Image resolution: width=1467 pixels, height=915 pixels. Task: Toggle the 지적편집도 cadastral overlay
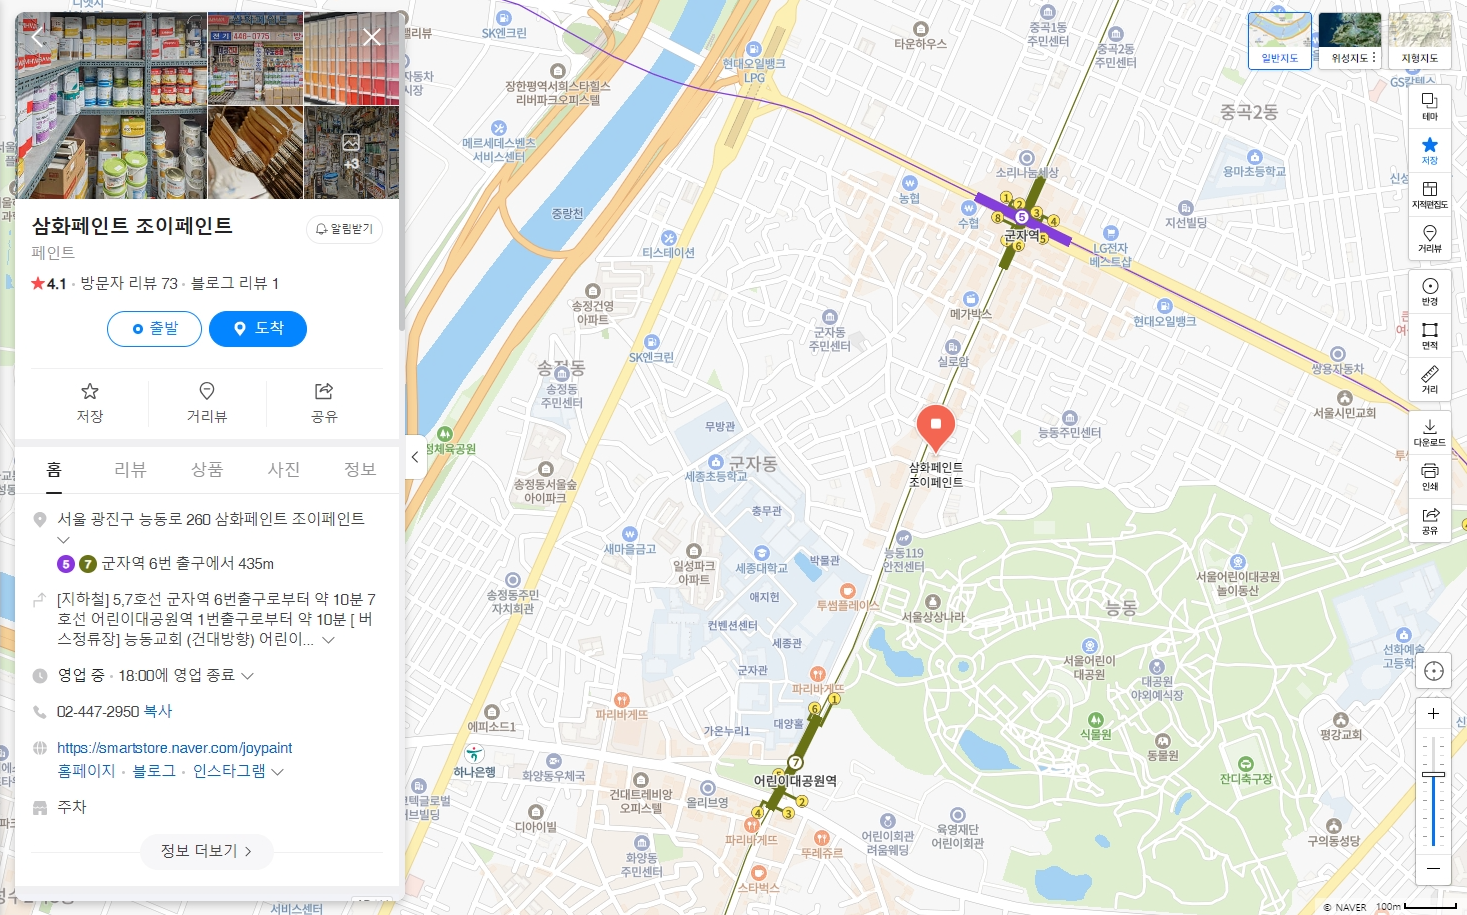pos(1429,194)
